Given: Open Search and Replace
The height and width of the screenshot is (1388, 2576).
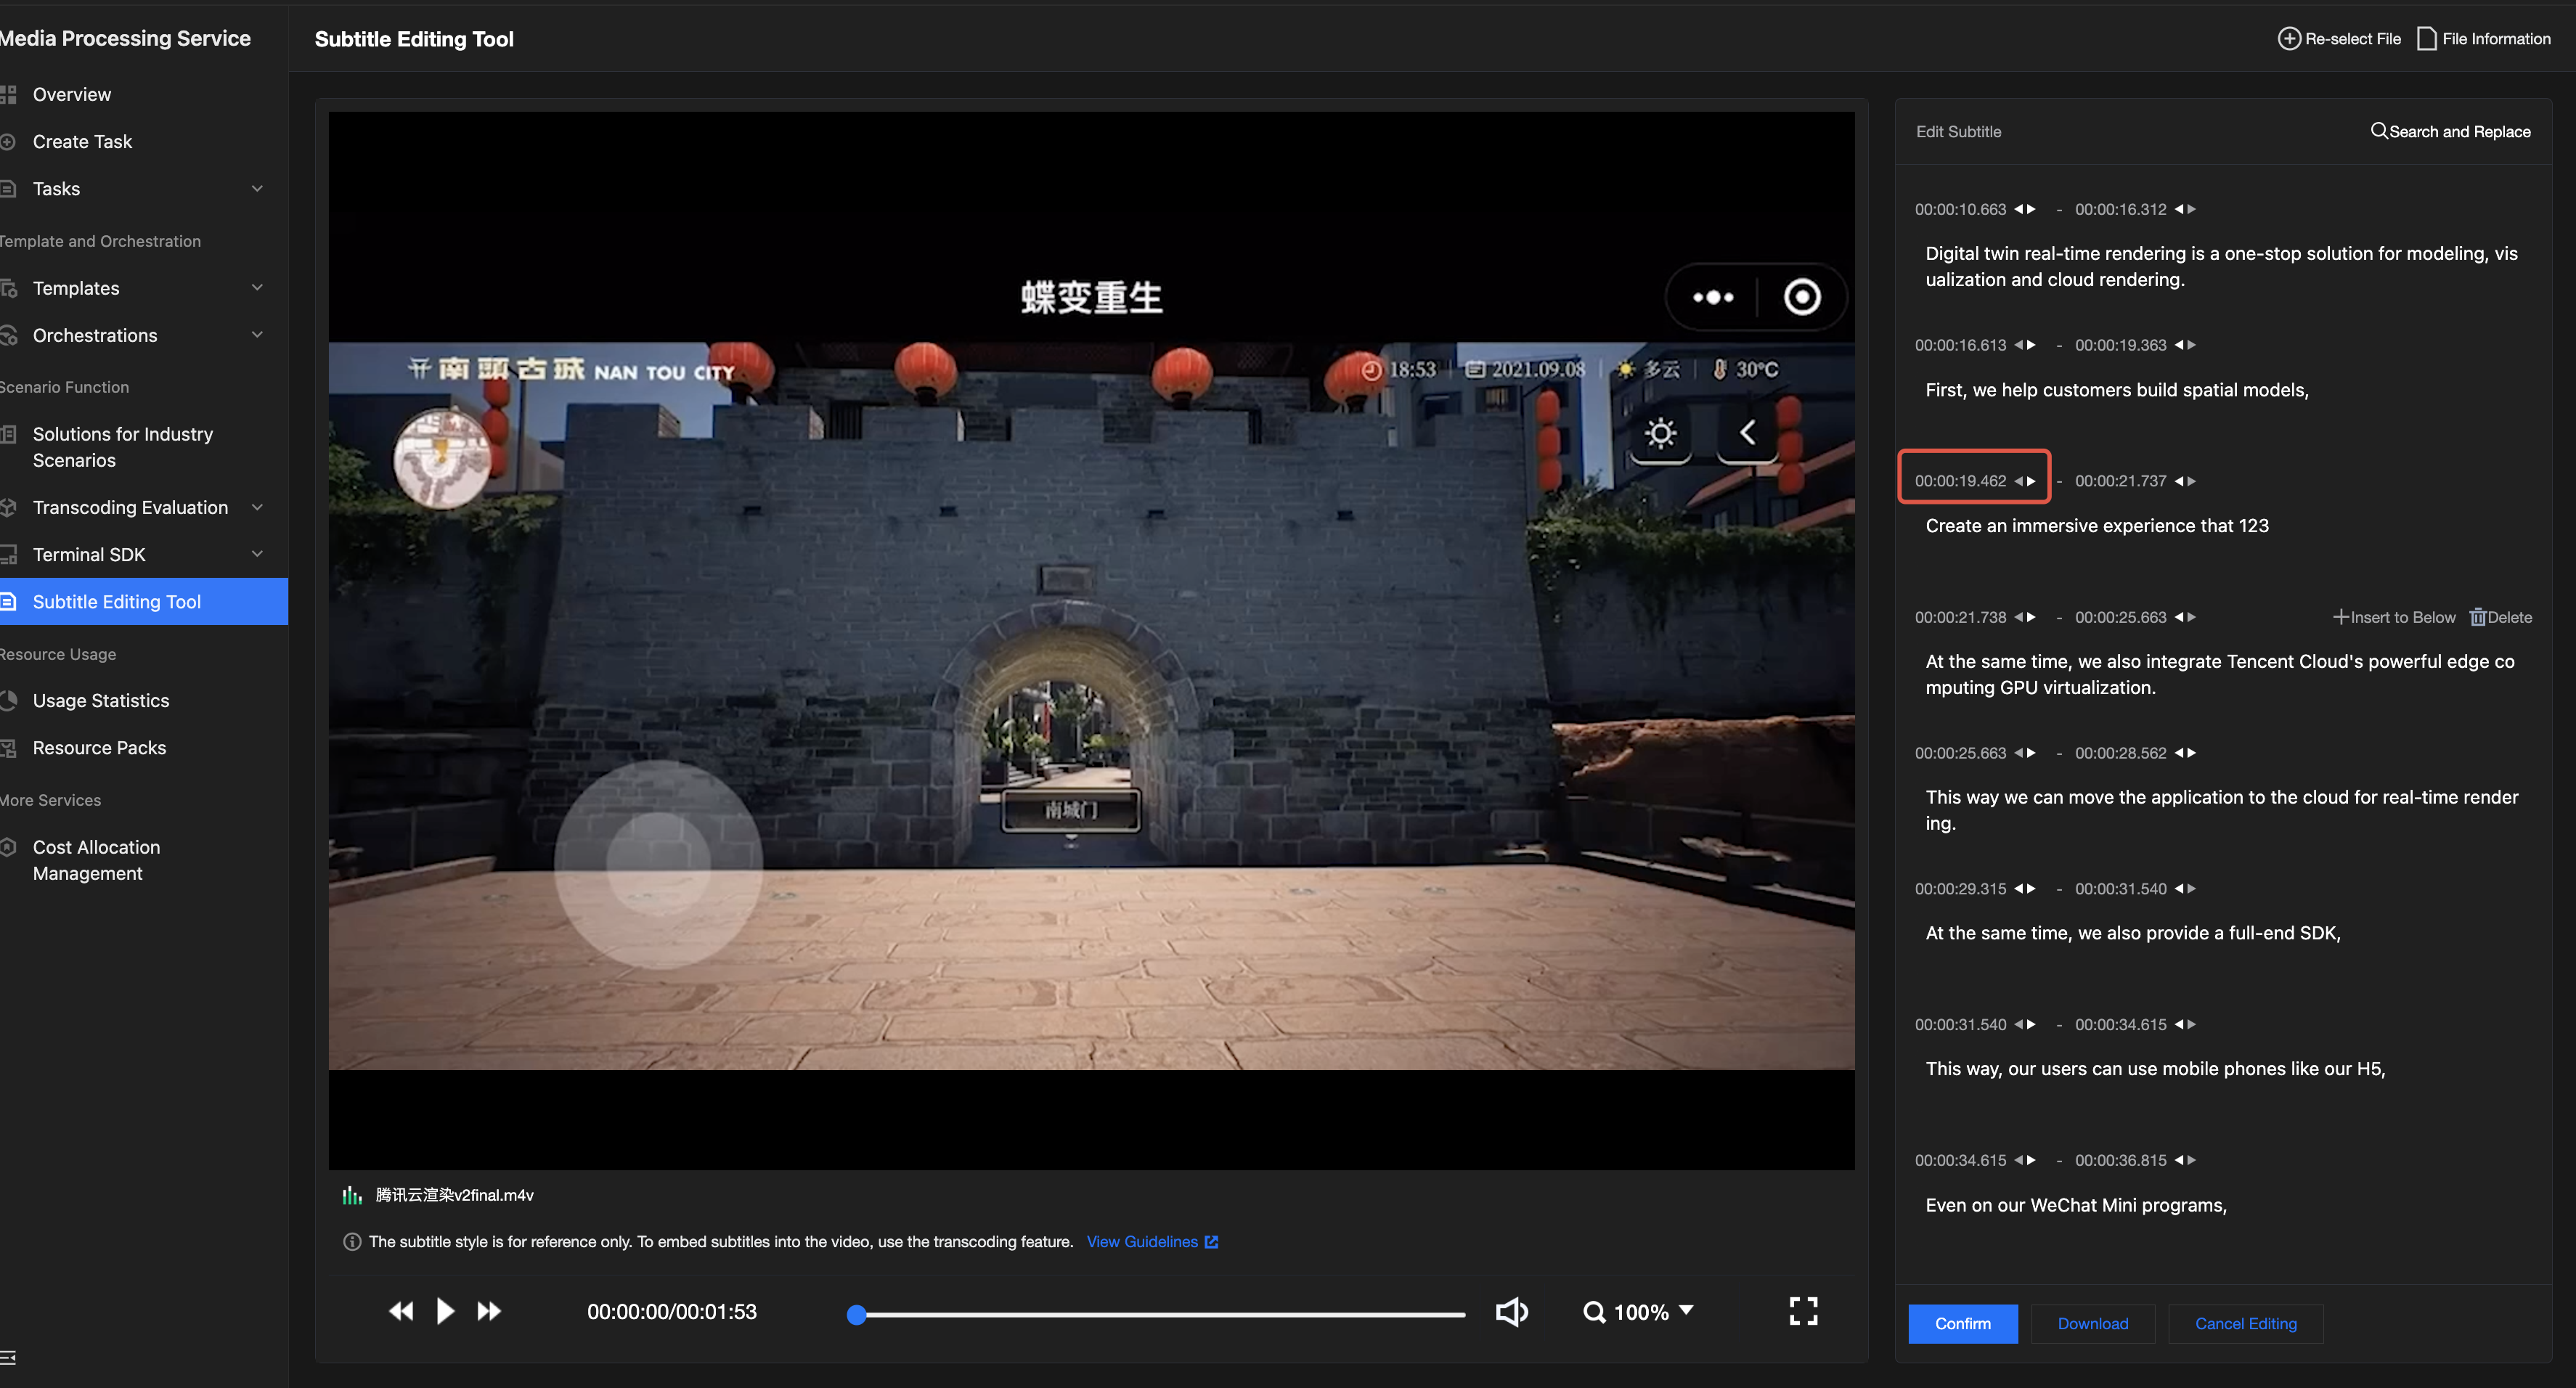Looking at the screenshot, I should 2450,131.
